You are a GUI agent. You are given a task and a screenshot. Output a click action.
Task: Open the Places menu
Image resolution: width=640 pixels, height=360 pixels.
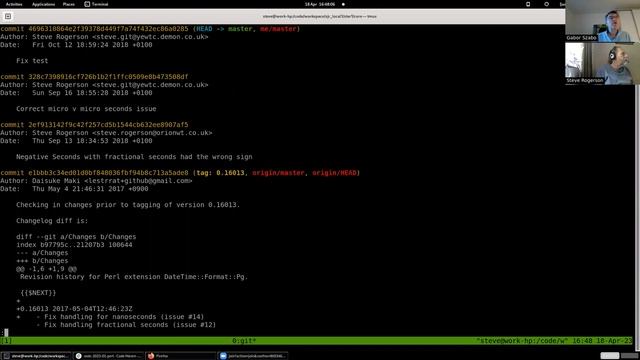pyautogui.click(x=69, y=4)
